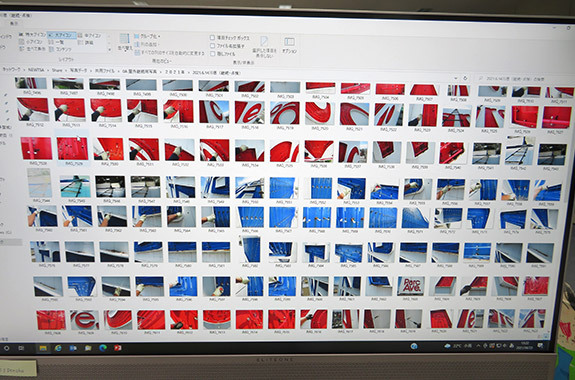Click the refresh button beside the address bar

[x=465, y=78]
